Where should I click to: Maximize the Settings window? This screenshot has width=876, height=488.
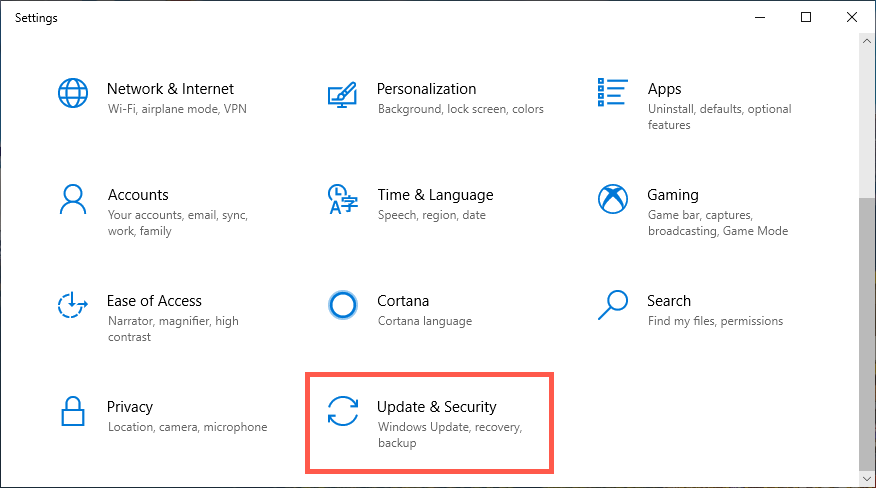point(806,17)
